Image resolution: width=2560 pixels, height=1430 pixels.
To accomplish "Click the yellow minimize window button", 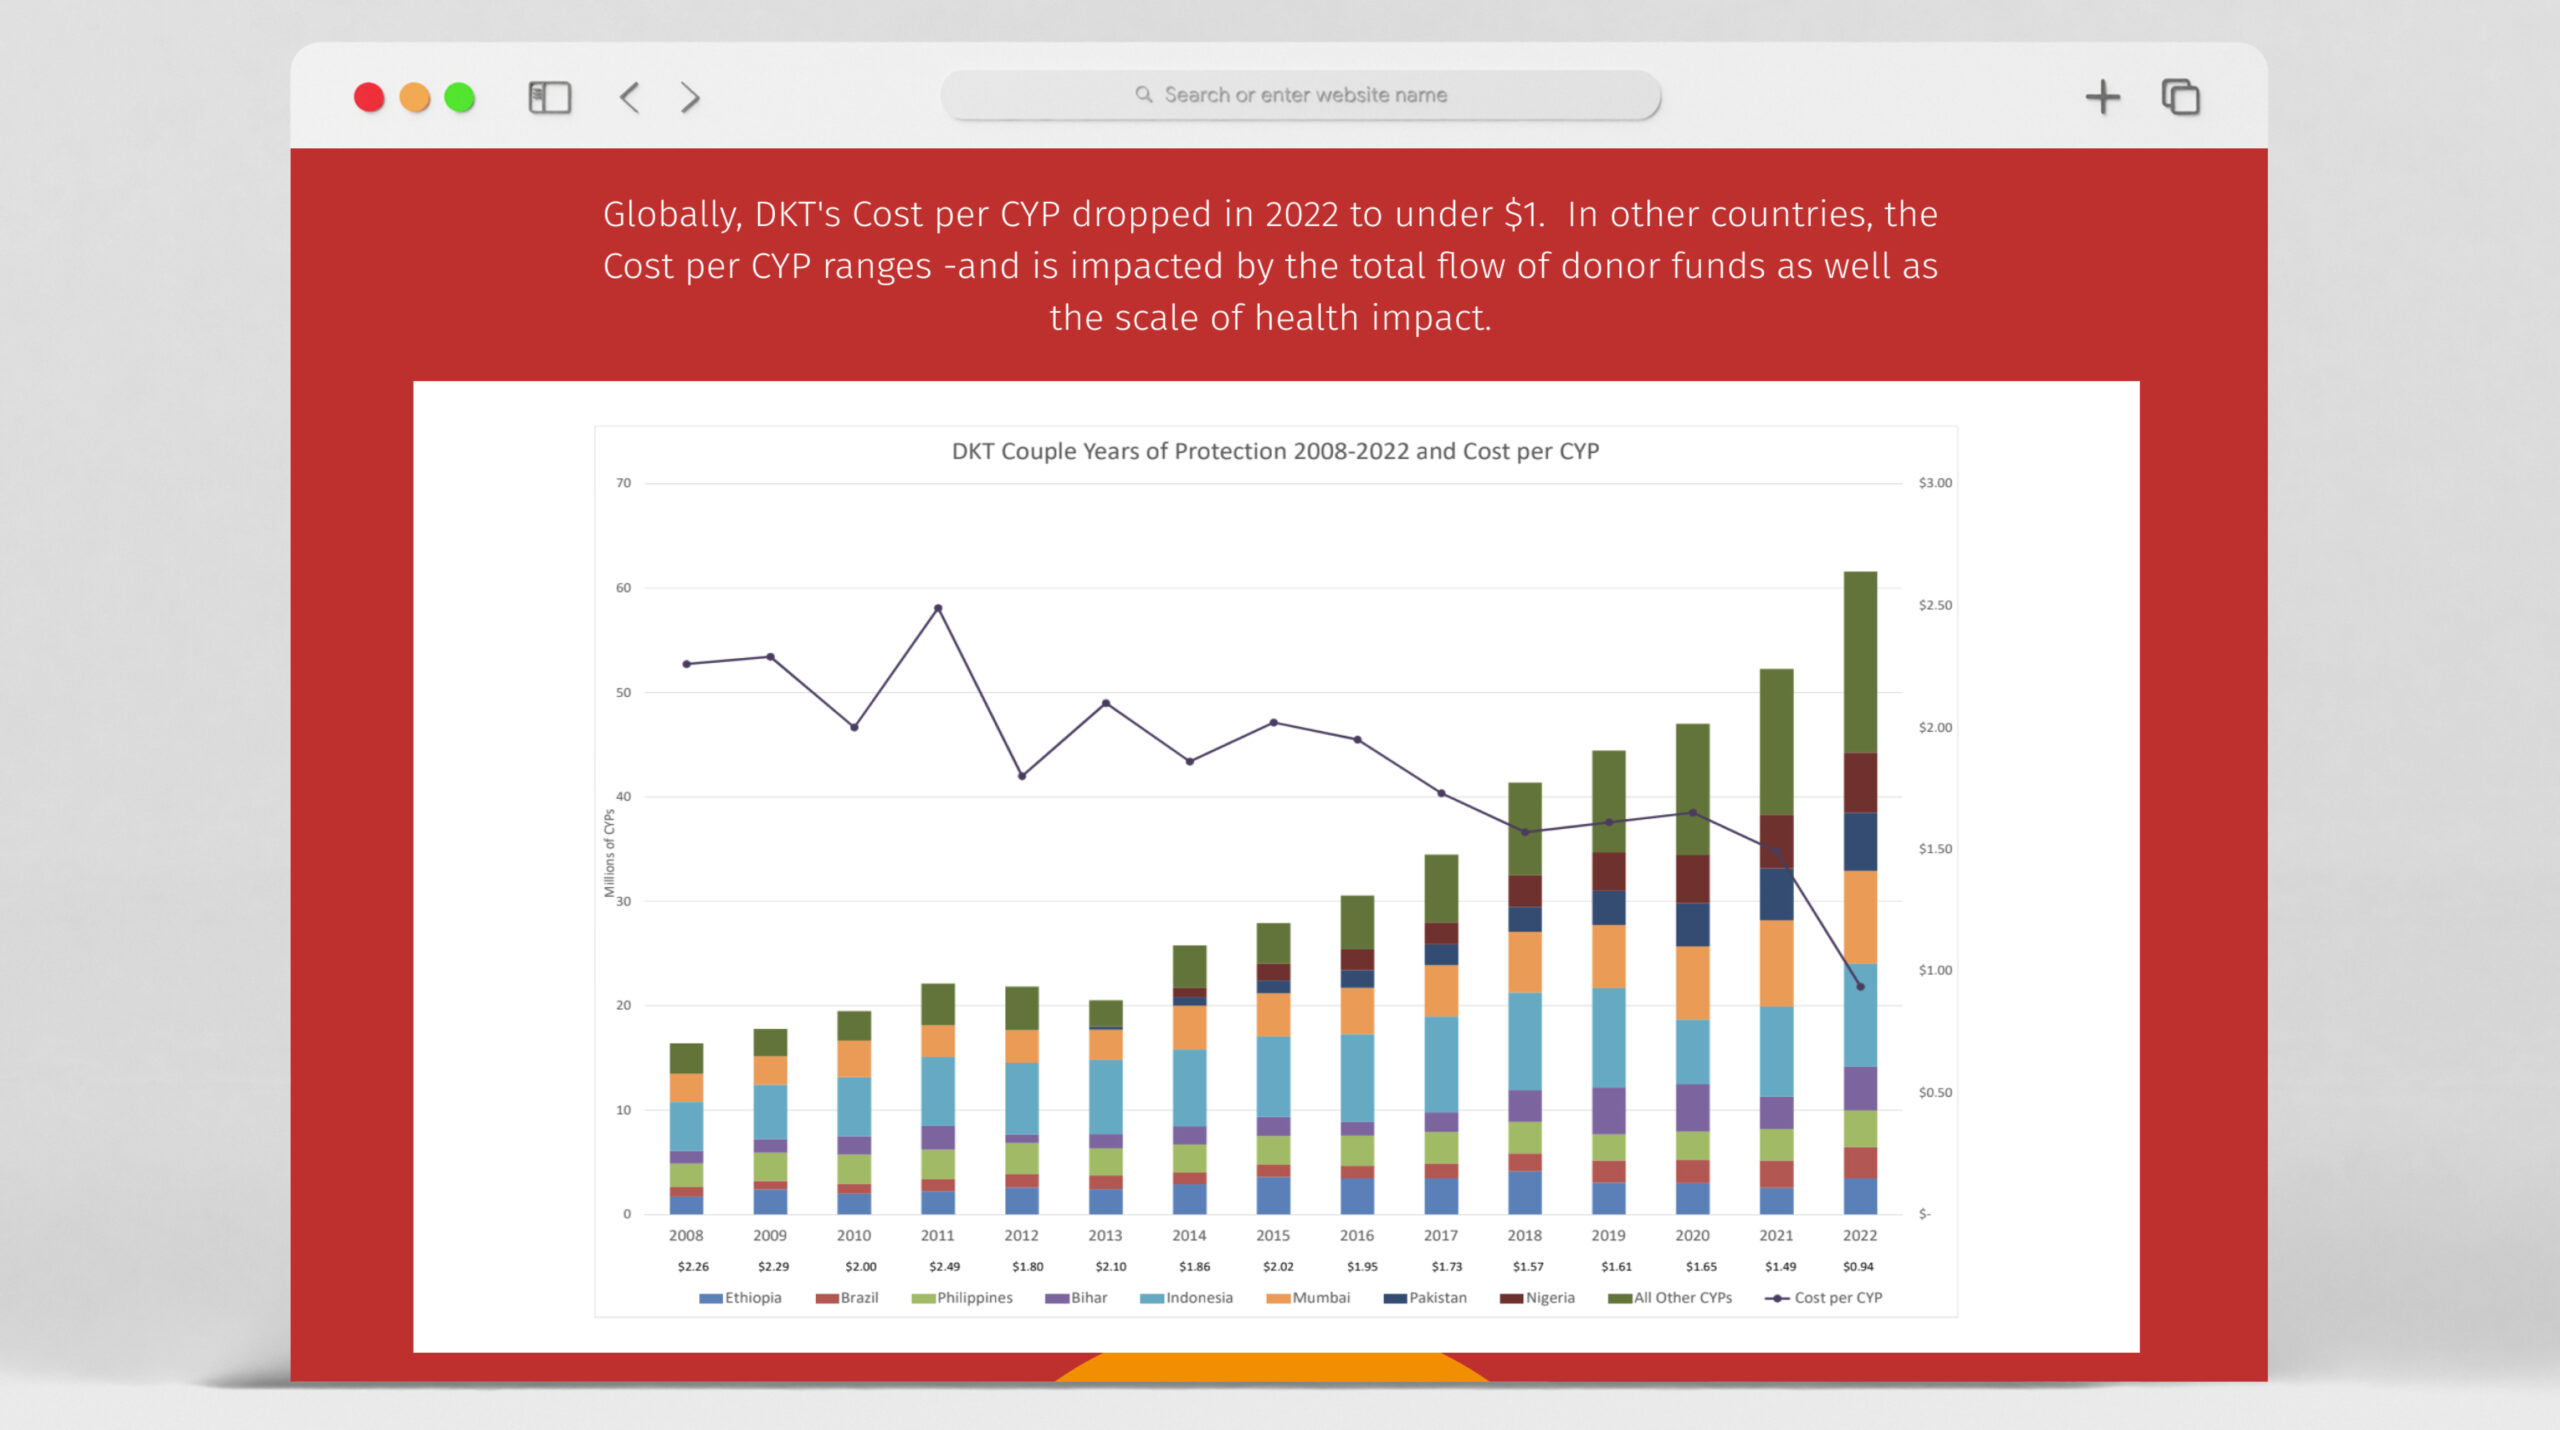I will tap(414, 97).
